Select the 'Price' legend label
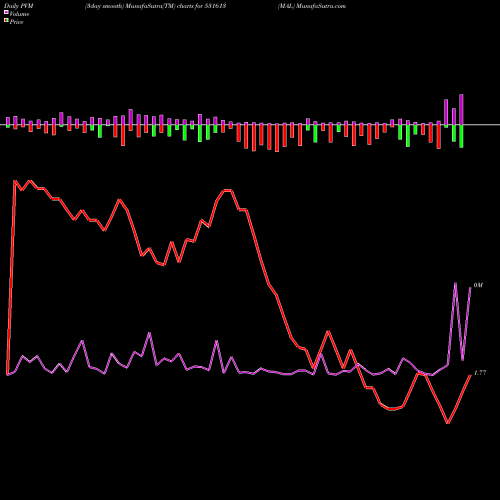The width and height of the screenshot is (500, 500). coord(16,22)
